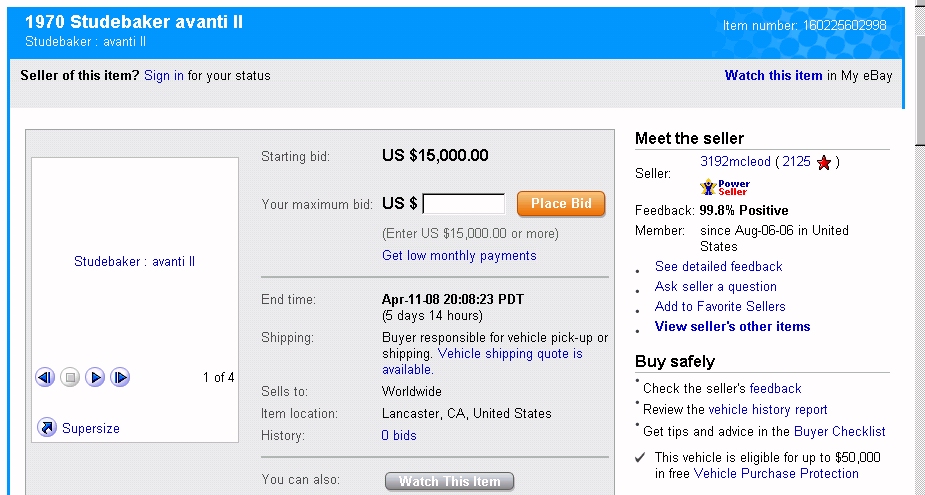Go to the previous photo in slideshow

pyautogui.click(x=45, y=377)
